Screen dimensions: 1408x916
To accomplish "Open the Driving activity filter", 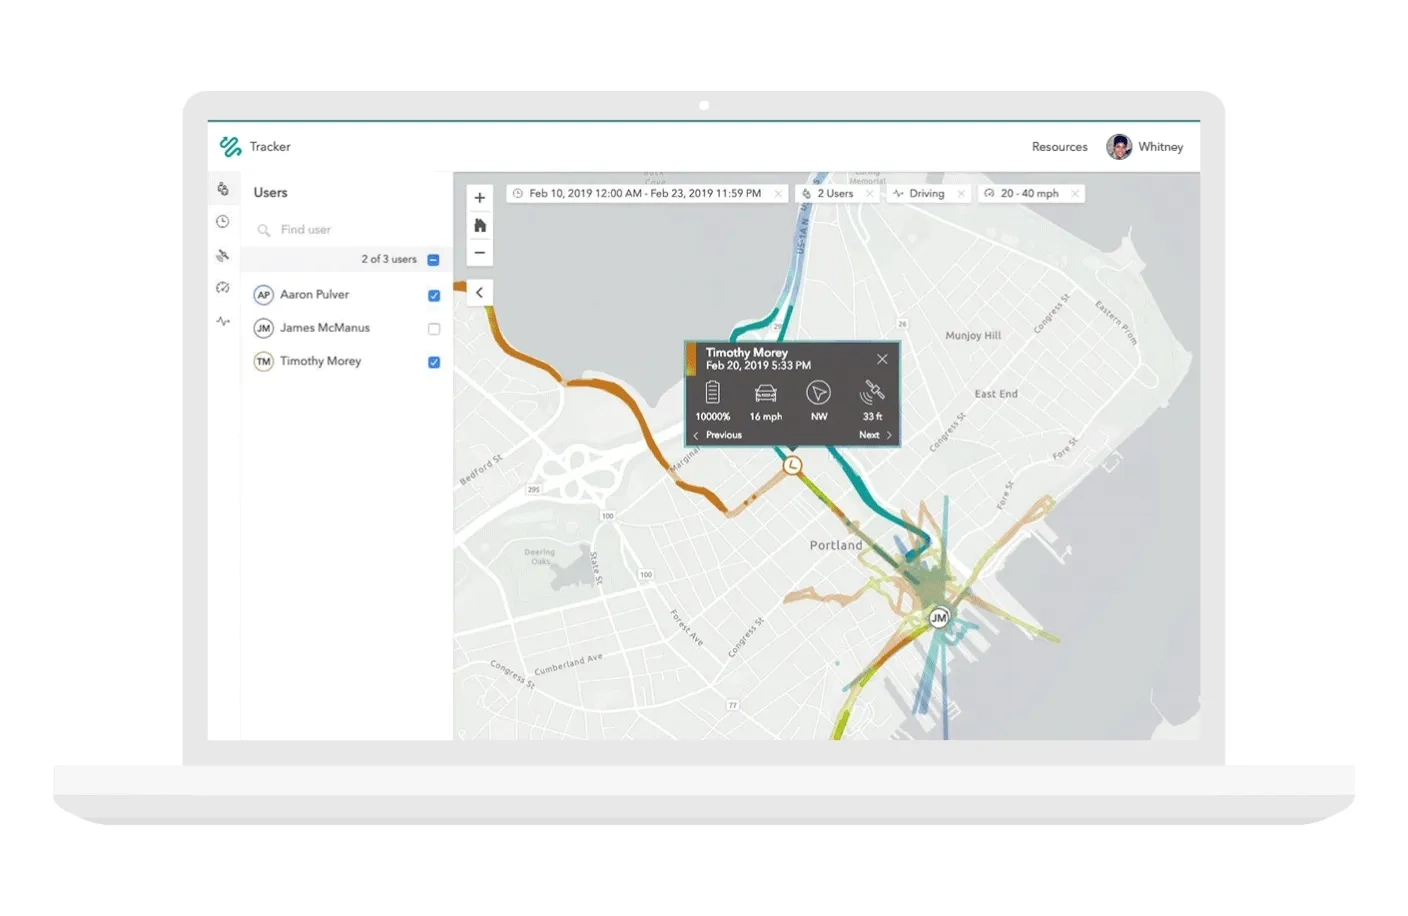I will pos(926,193).
